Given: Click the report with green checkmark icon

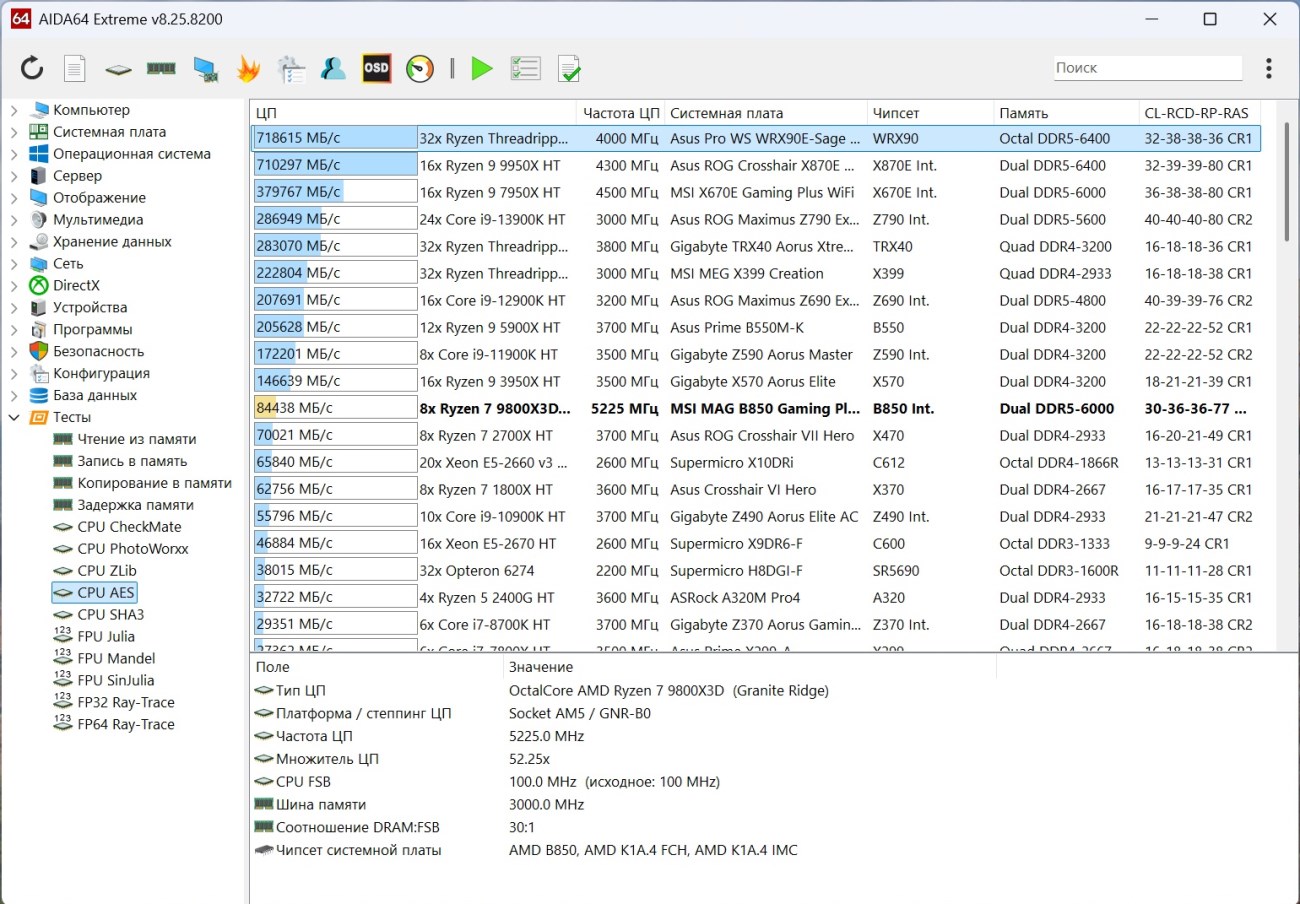Looking at the screenshot, I should point(569,68).
